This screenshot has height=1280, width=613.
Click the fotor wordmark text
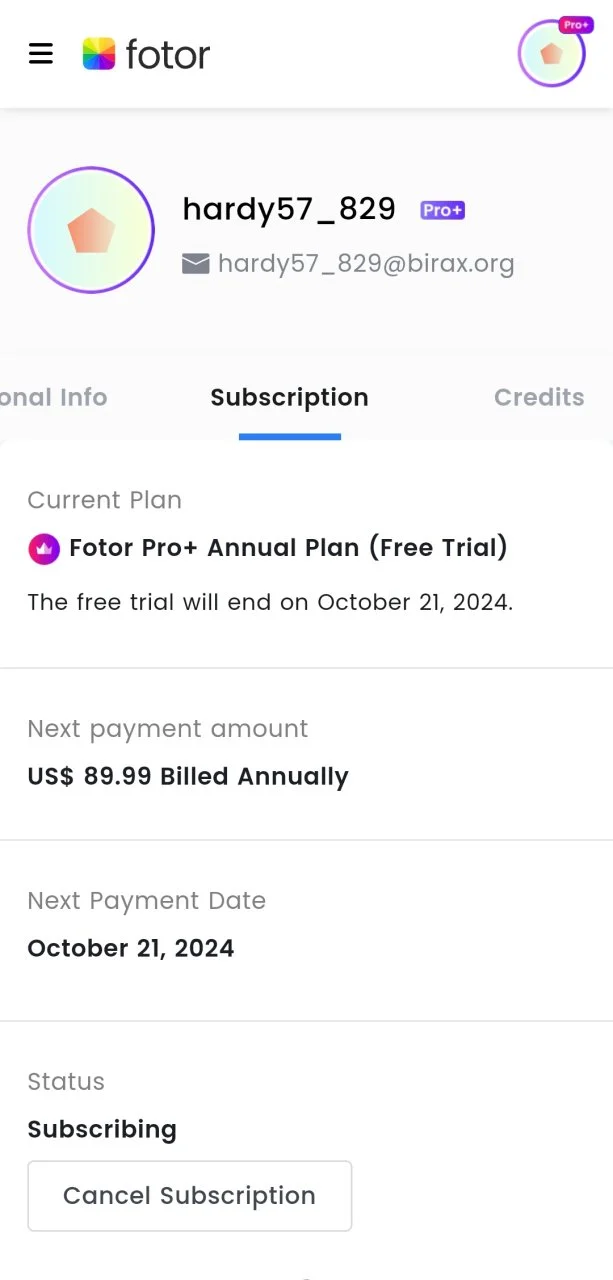click(168, 54)
